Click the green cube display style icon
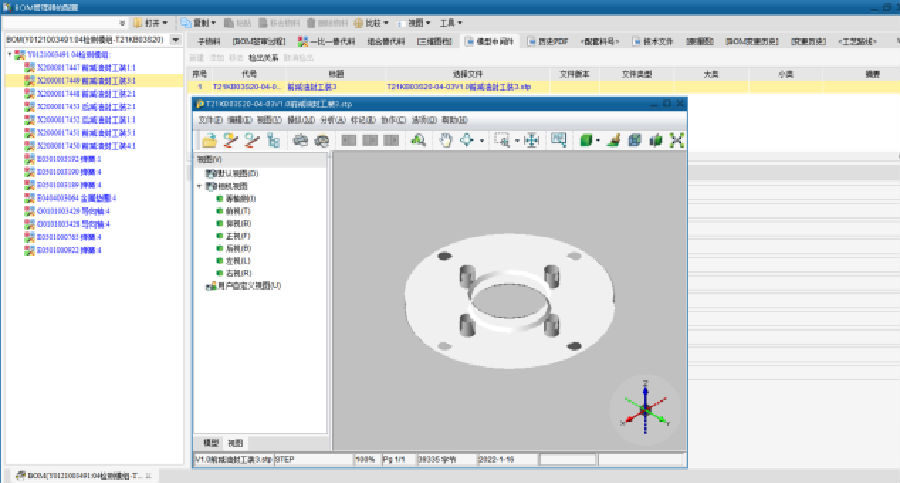 click(586, 140)
